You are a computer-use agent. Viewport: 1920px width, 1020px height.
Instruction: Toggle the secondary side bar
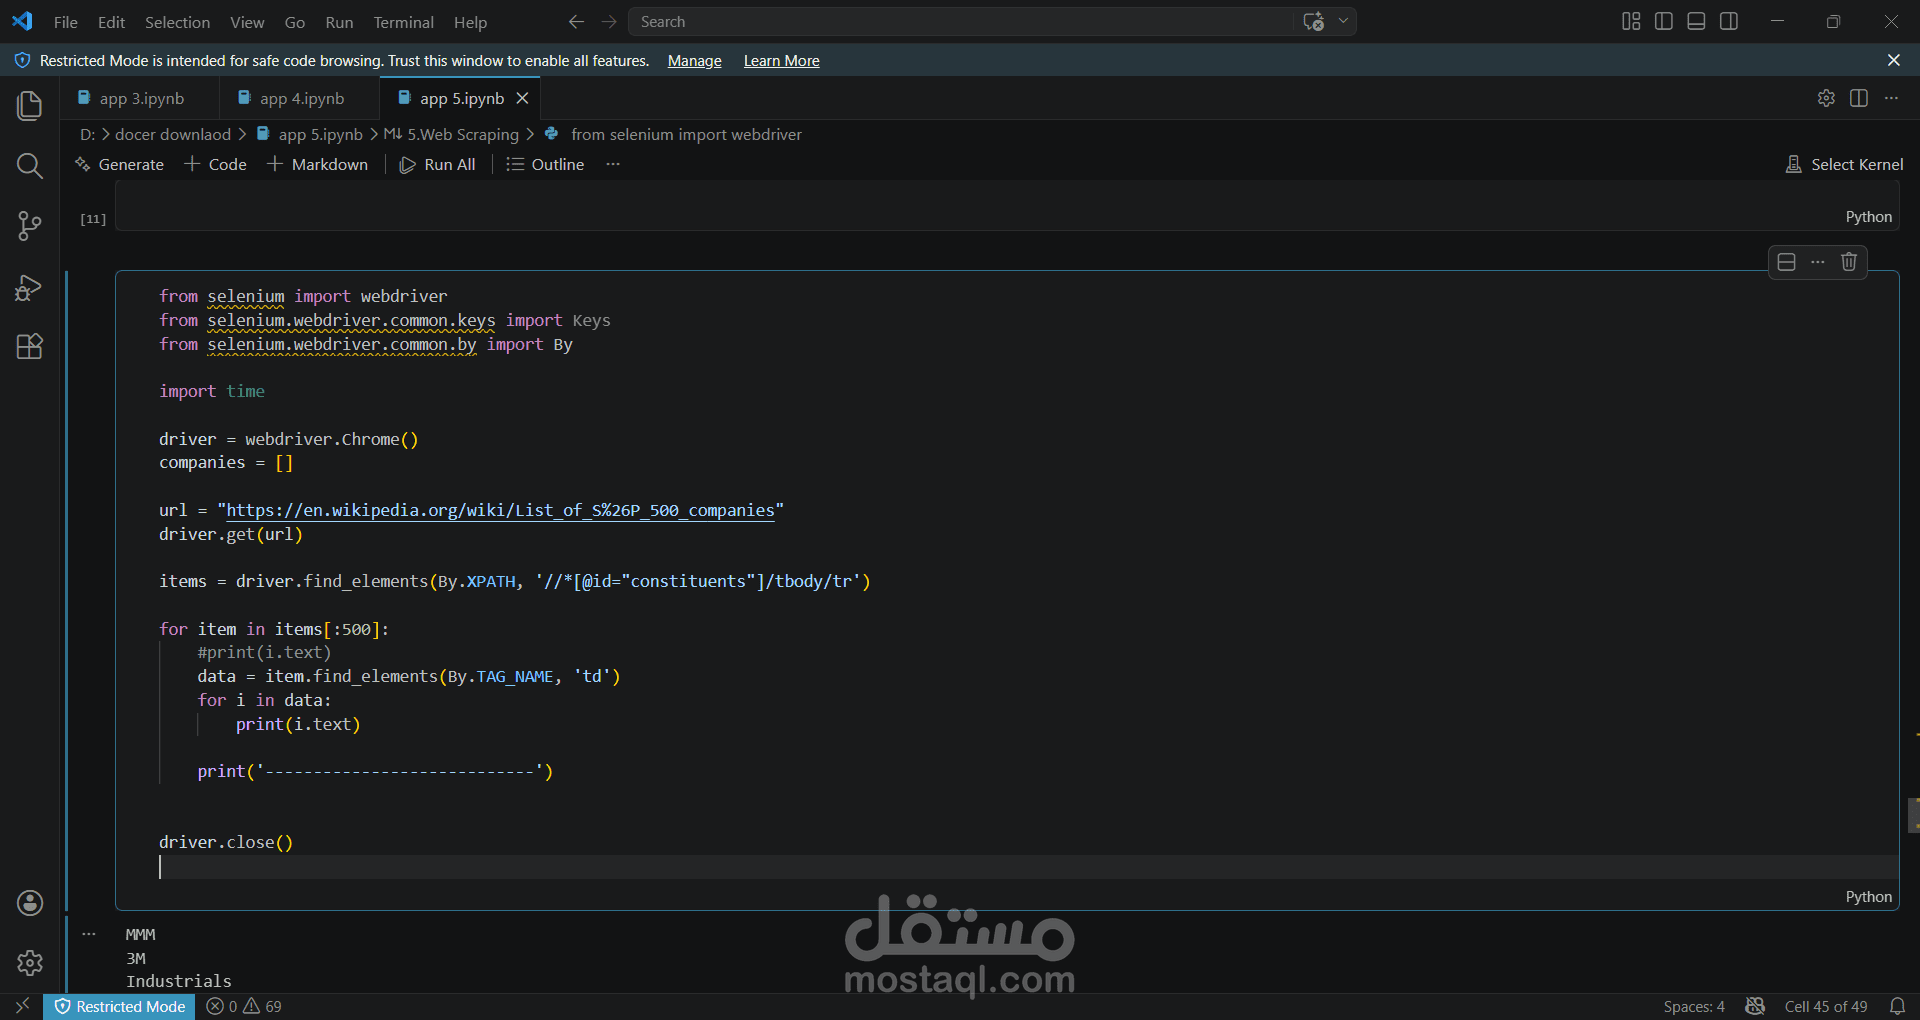pos(1729,21)
